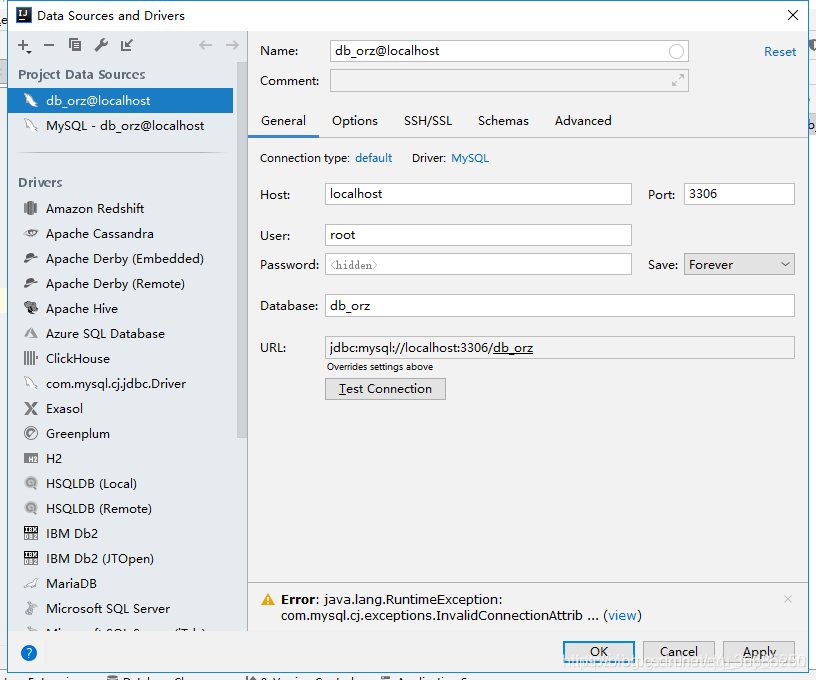816x680 pixels.
Task: Close the Data Sources and Drivers dialog
Action: click(x=793, y=15)
